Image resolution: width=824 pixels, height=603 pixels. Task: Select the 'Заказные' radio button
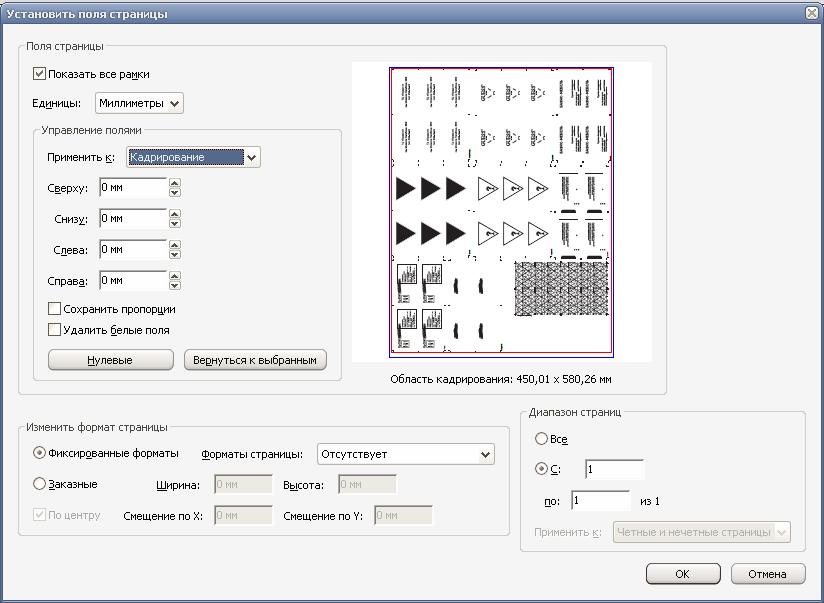pyautogui.click(x=39, y=484)
